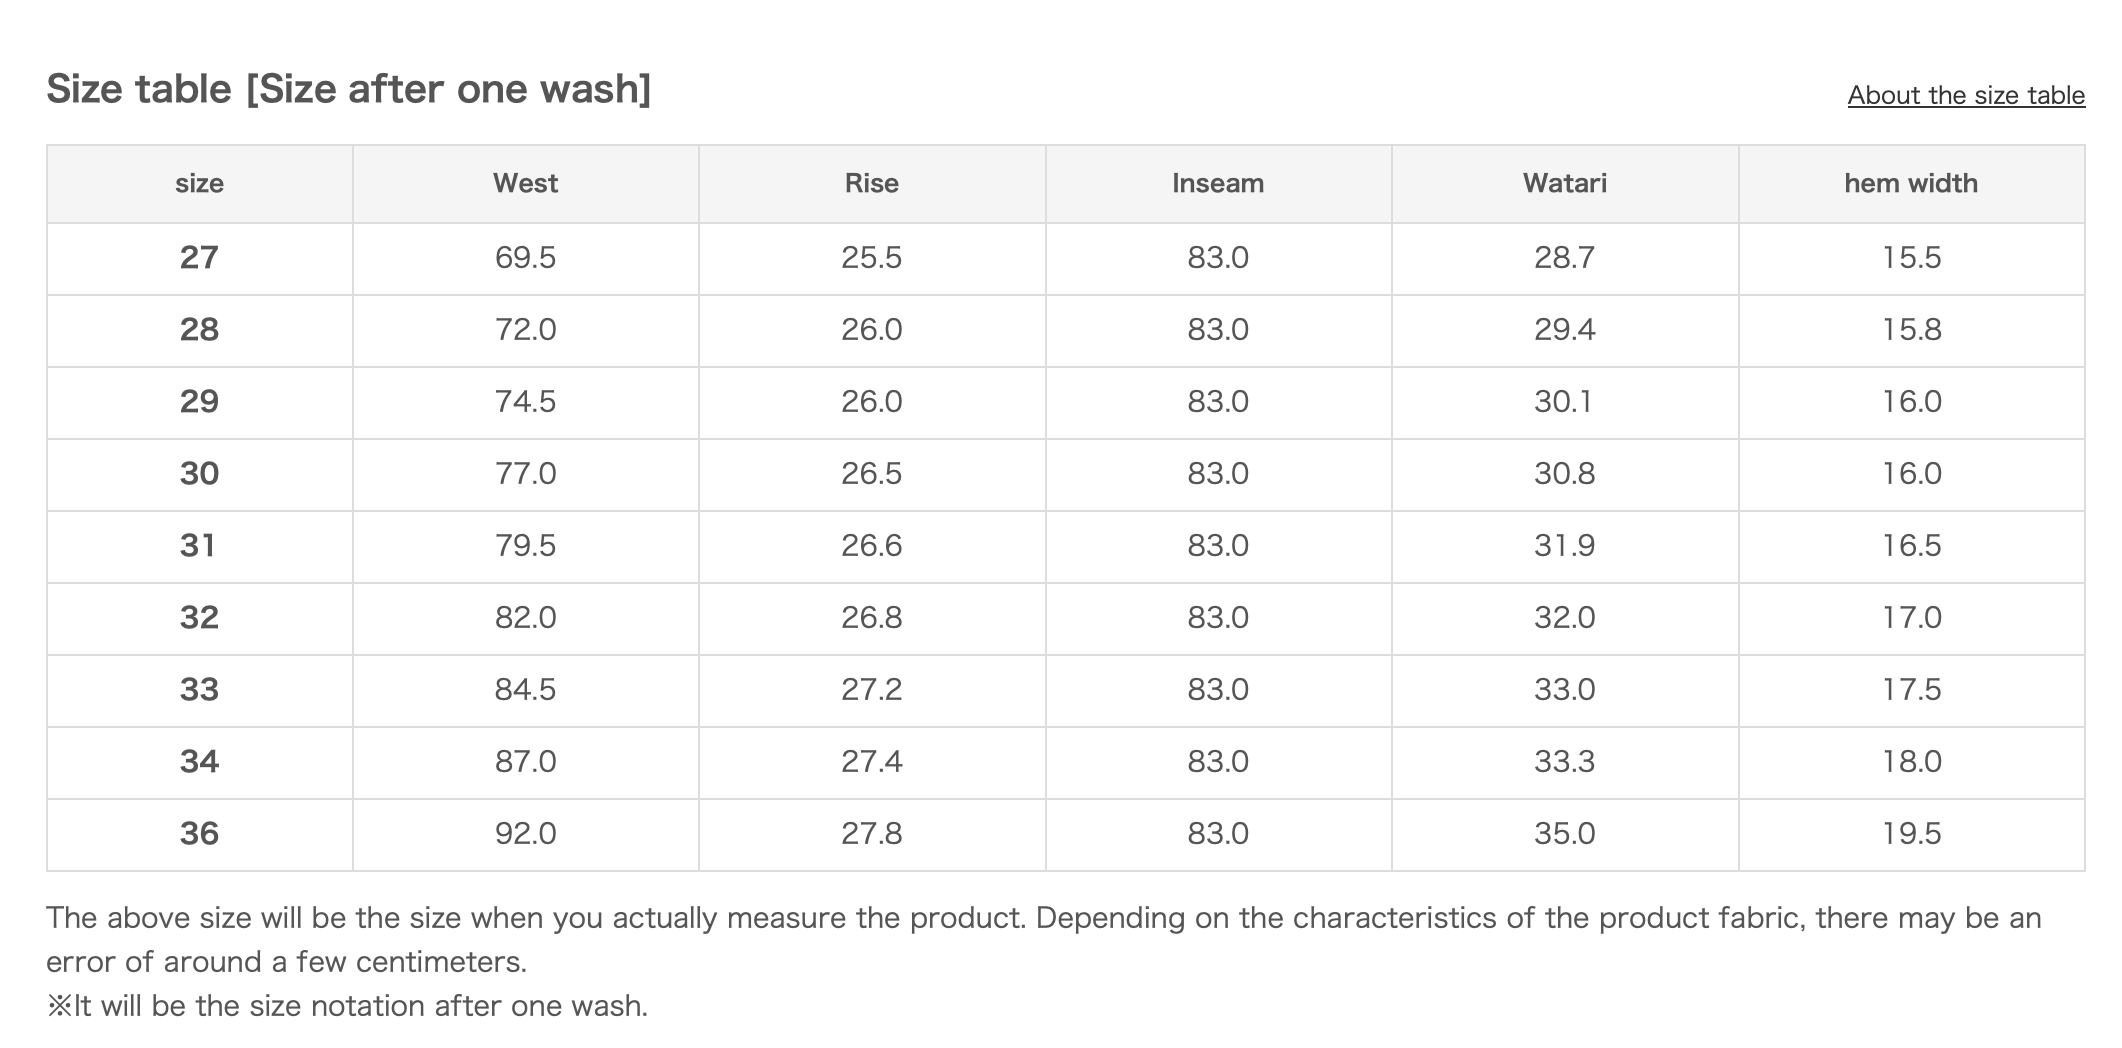This screenshot has height=1048, width=2122.
Task: Click the waist value 74.5
Action: click(x=525, y=402)
